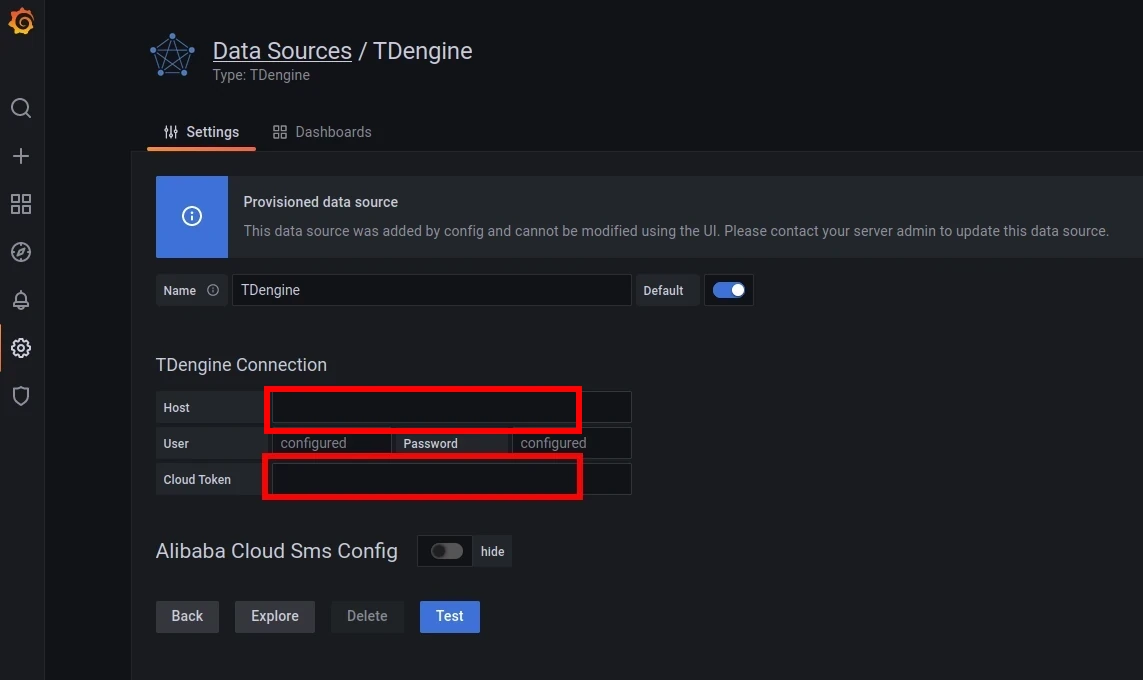This screenshot has height=680, width=1143.
Task: Click the blue Test button
Action: (x=449, y=616)
